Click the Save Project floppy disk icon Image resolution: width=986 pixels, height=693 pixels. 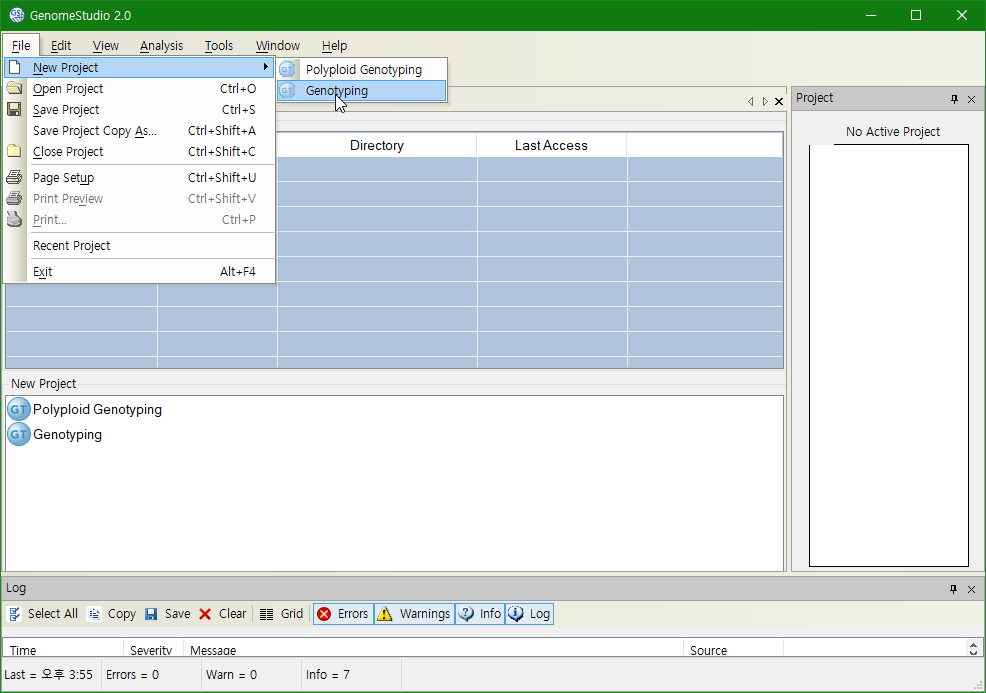(x=14, y=109)
